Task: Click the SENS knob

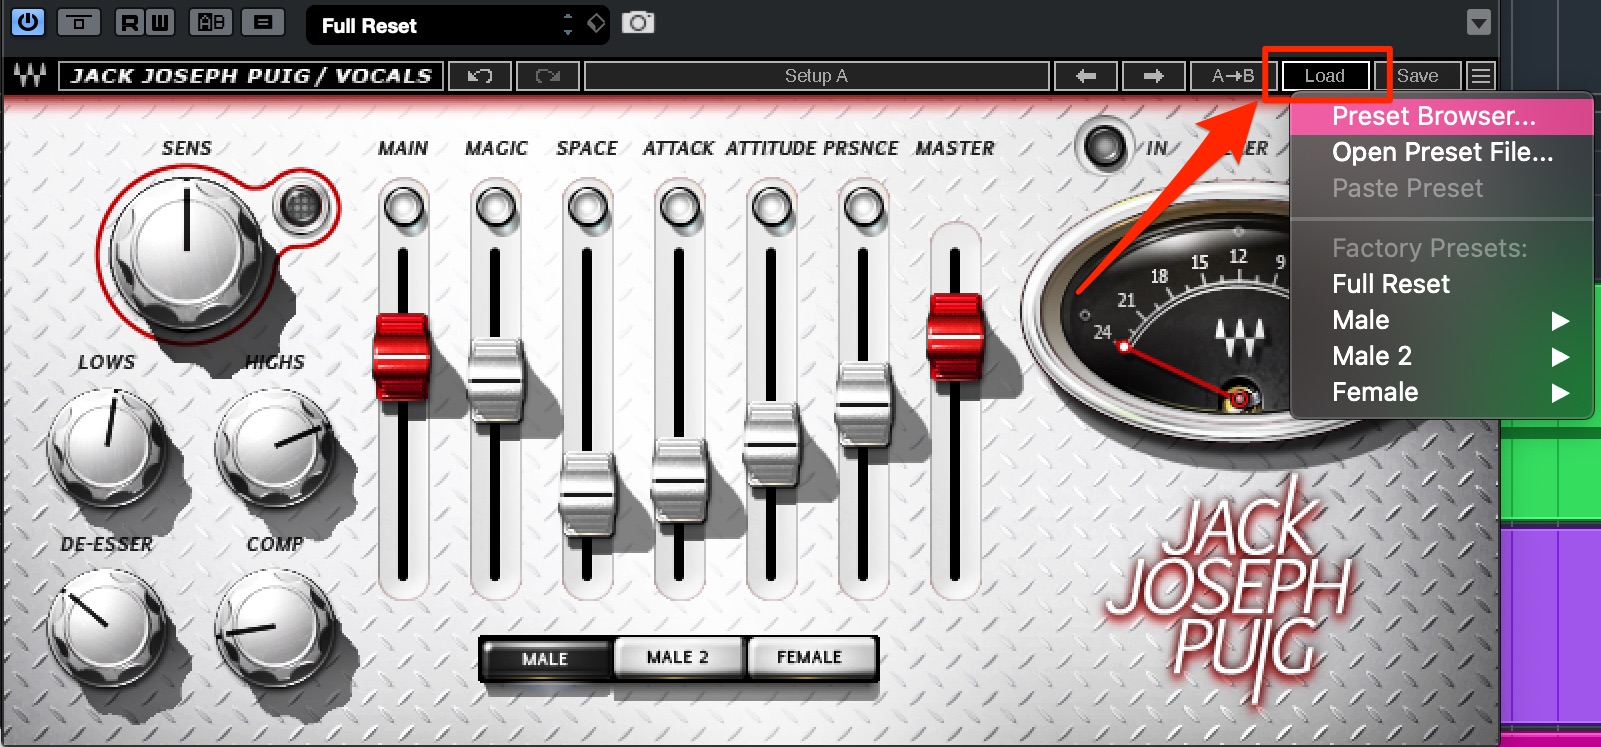Action: (x=186, y=251)
